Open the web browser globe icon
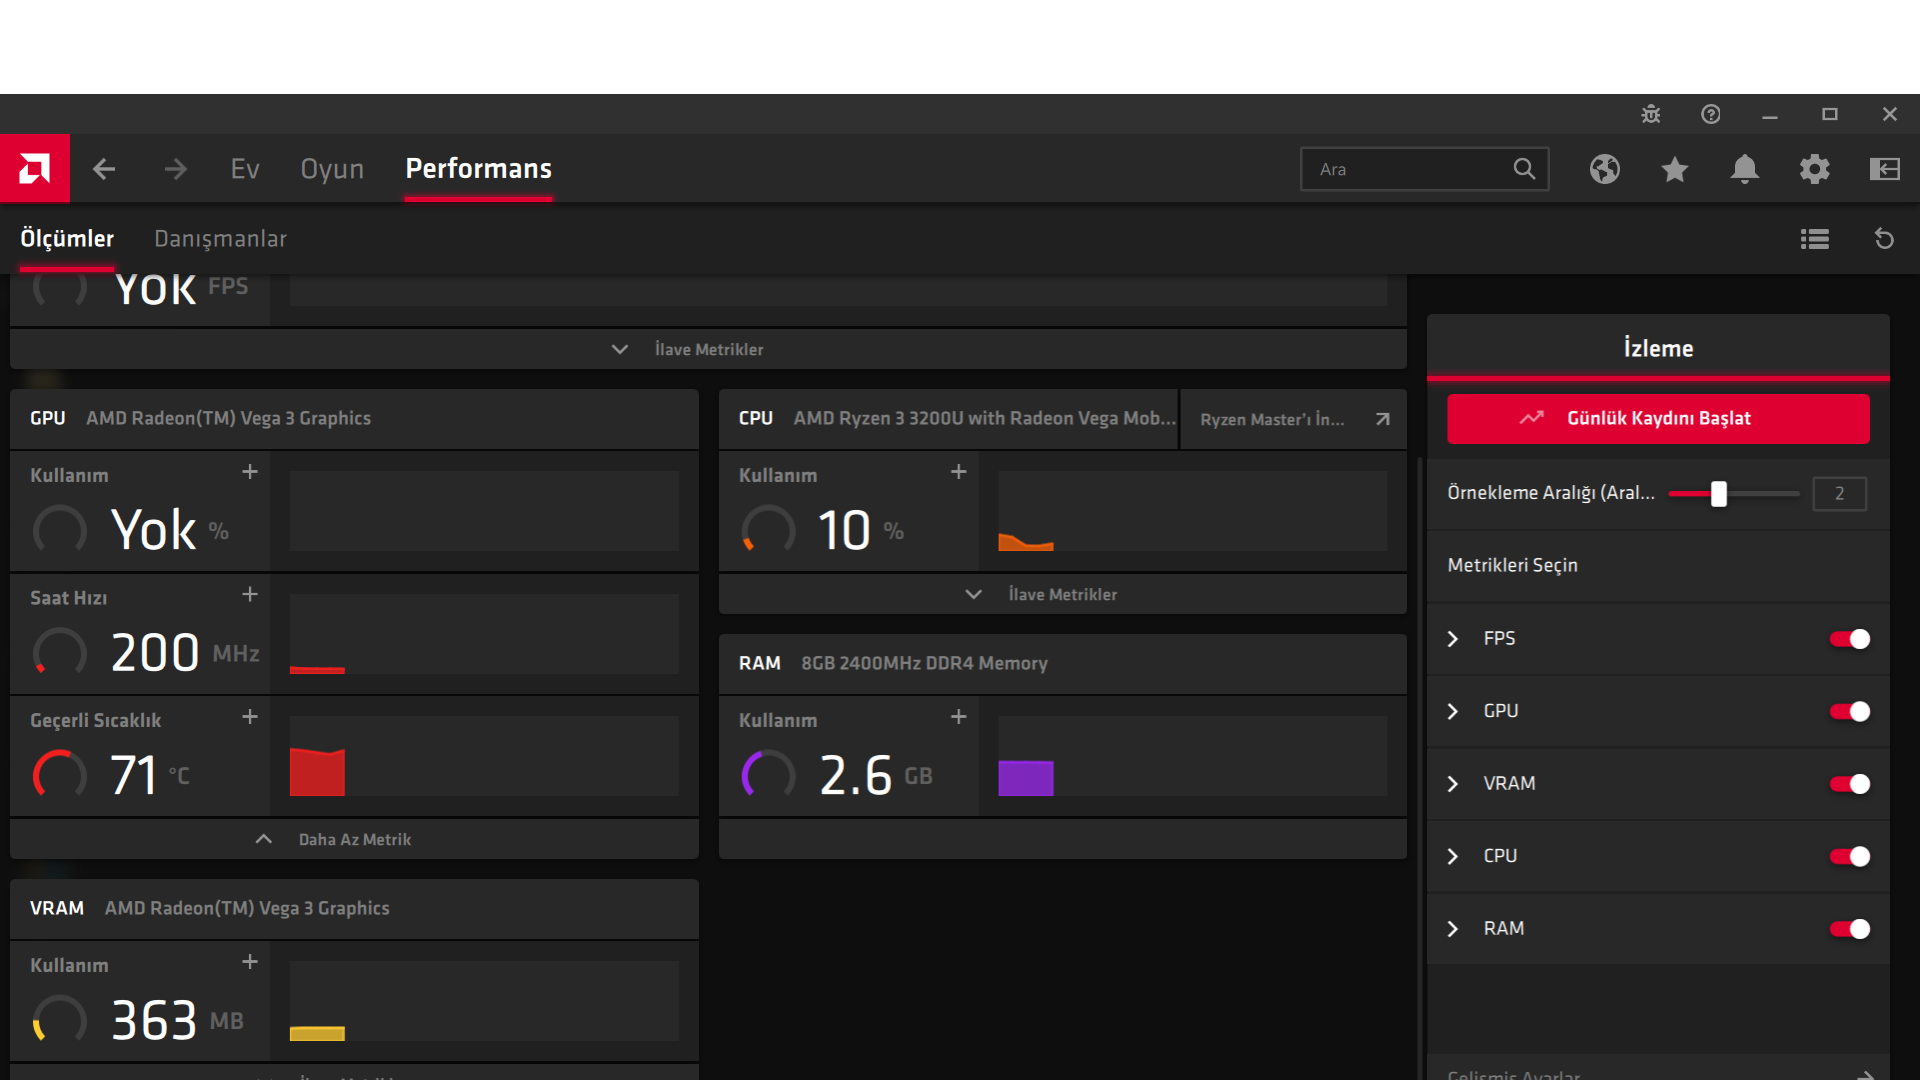1920x1080 pixels. point(1605,169)
